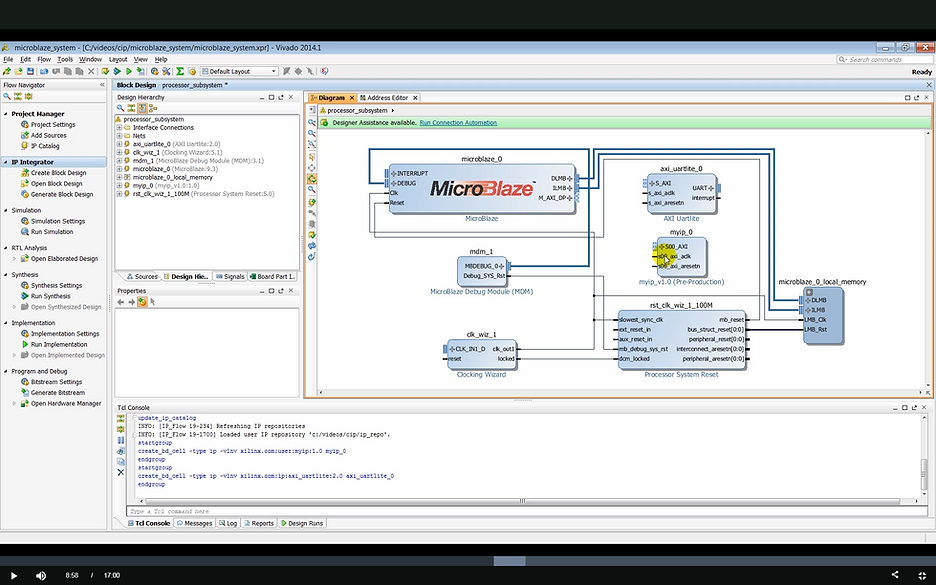Expand the Interface Connections tree node
The height and width of the screenshot is (585, 936).
(x=119, y=128)
